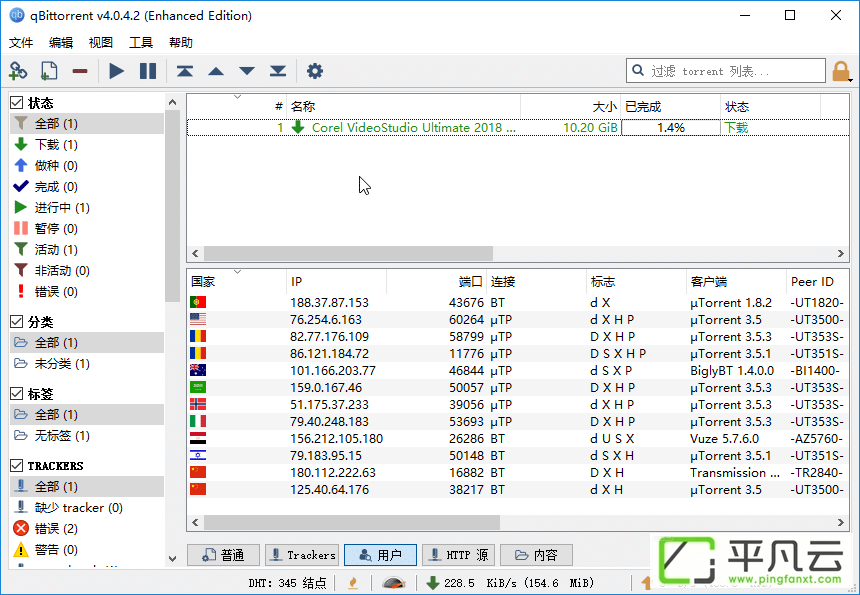Select tracker filter 警告 (0)
Screen dimensions: 860x595
(x=87, y=549)
